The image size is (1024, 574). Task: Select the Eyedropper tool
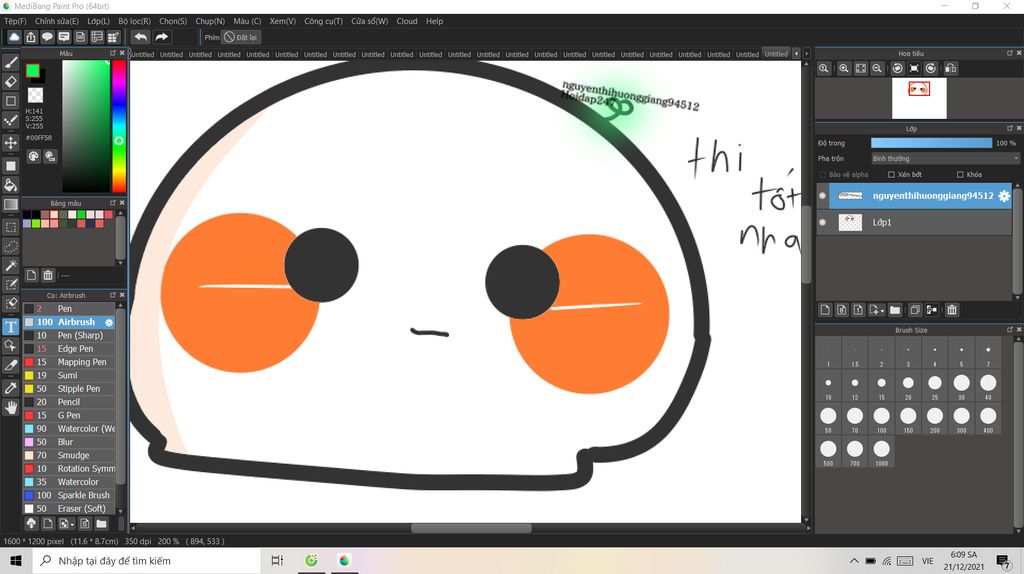point(11,388)
